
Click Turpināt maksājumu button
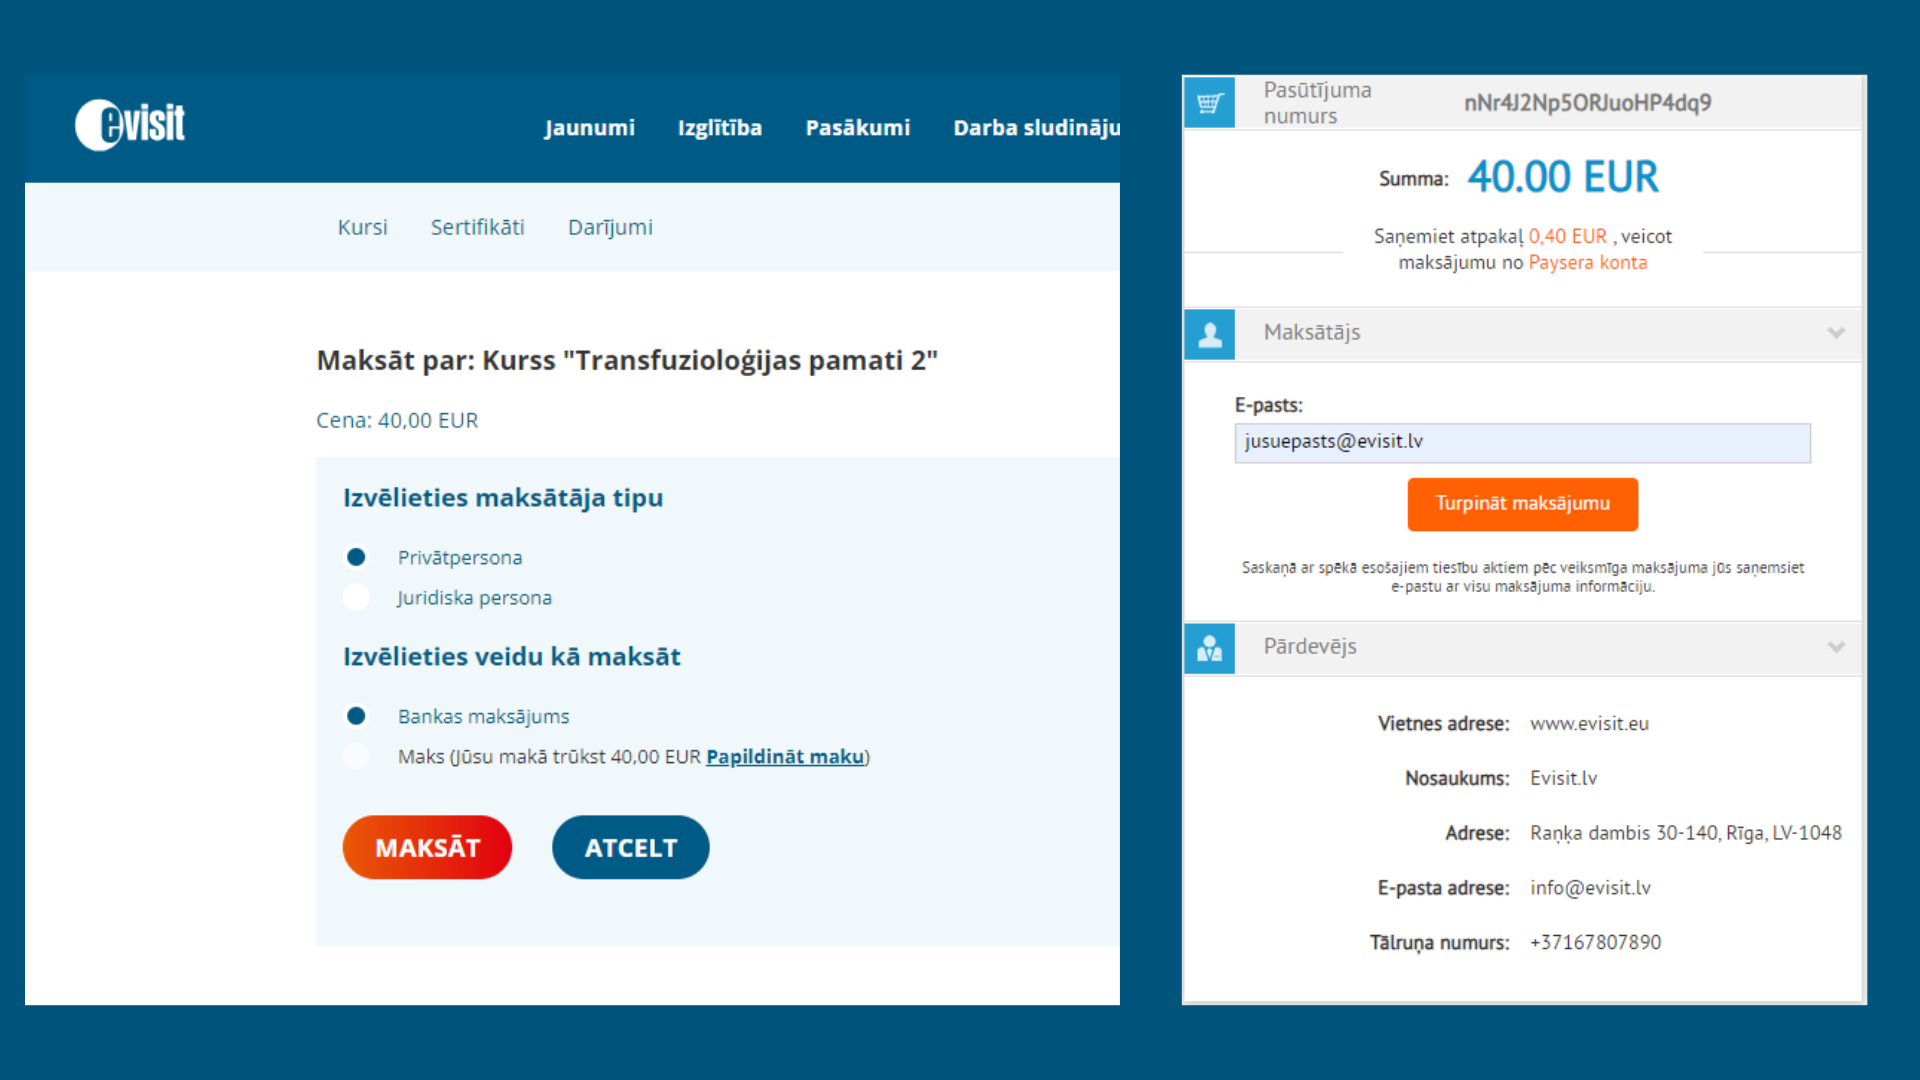click(1522, 504)
